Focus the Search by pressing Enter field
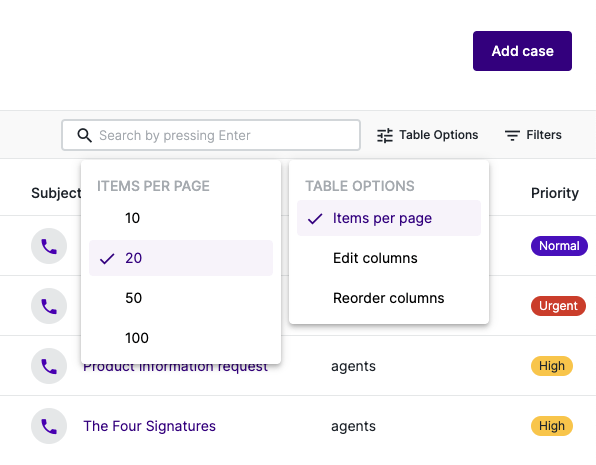The image size is (596, 465). point(211,135)
